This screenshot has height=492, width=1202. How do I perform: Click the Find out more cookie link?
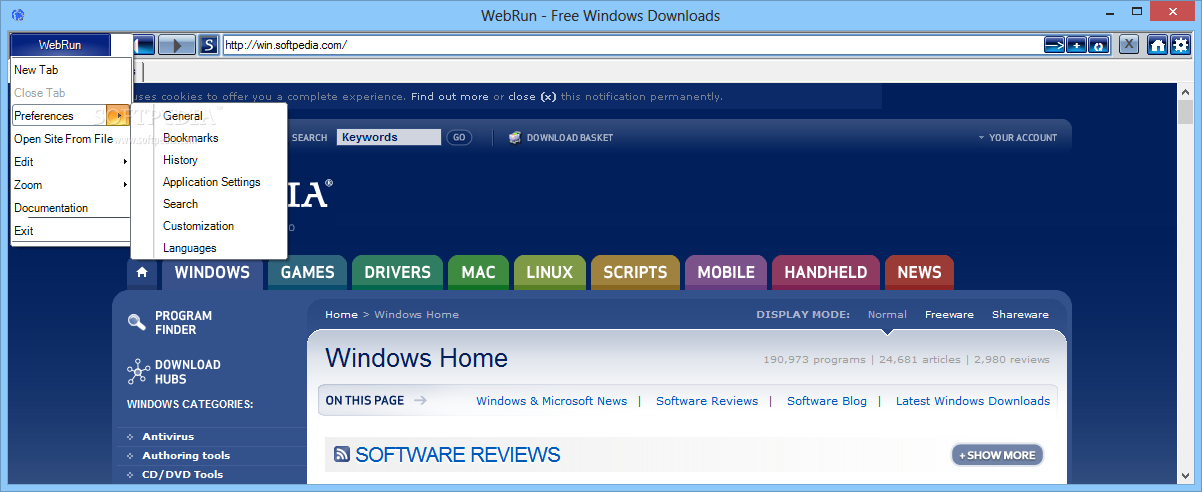point(450,97)
